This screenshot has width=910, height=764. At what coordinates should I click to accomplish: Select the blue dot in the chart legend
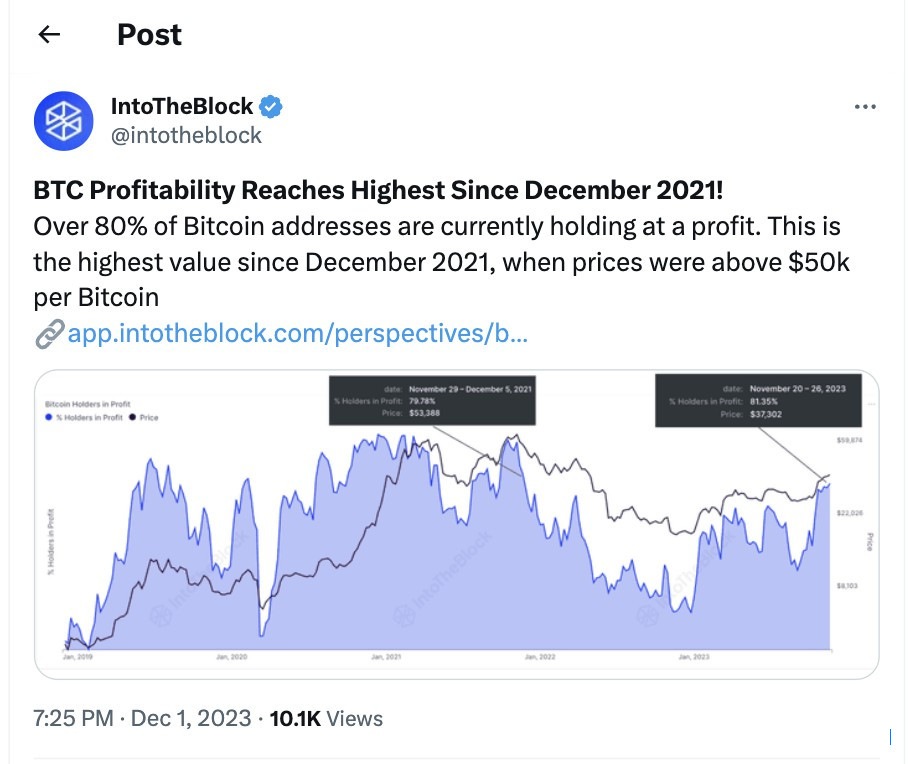(48, 416)
